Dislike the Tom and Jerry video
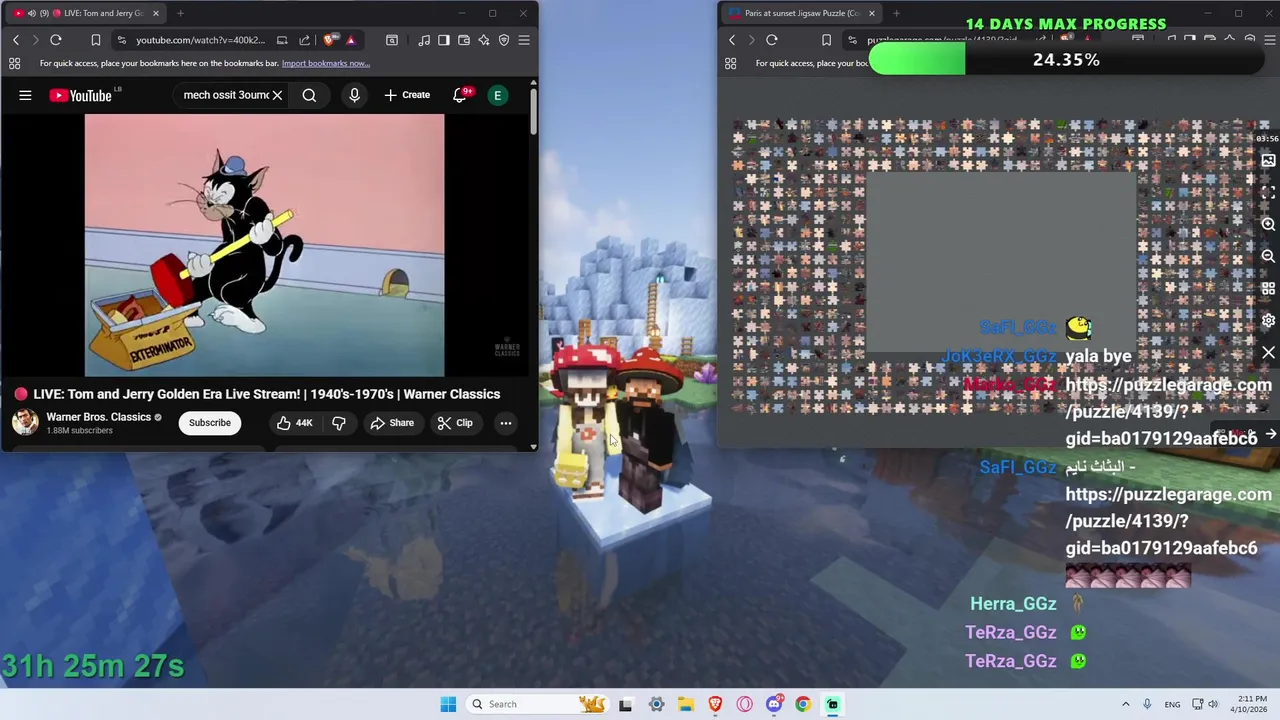1280x720 pixels. 339,423
